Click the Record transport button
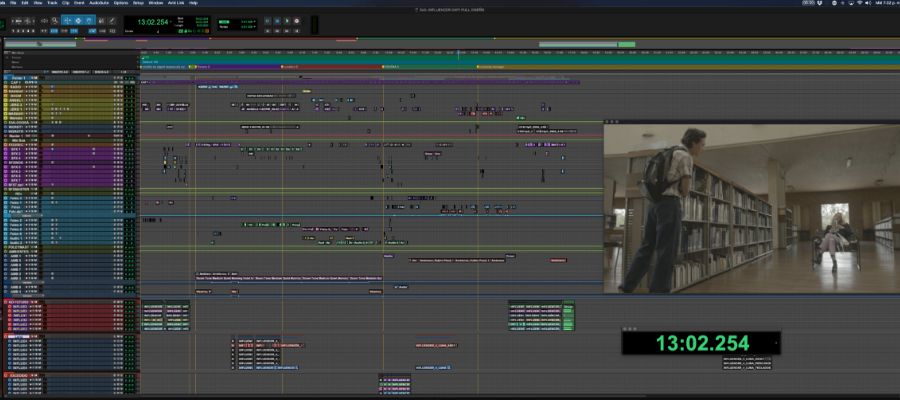The image size is (900, 400). [x=298, y=20]
